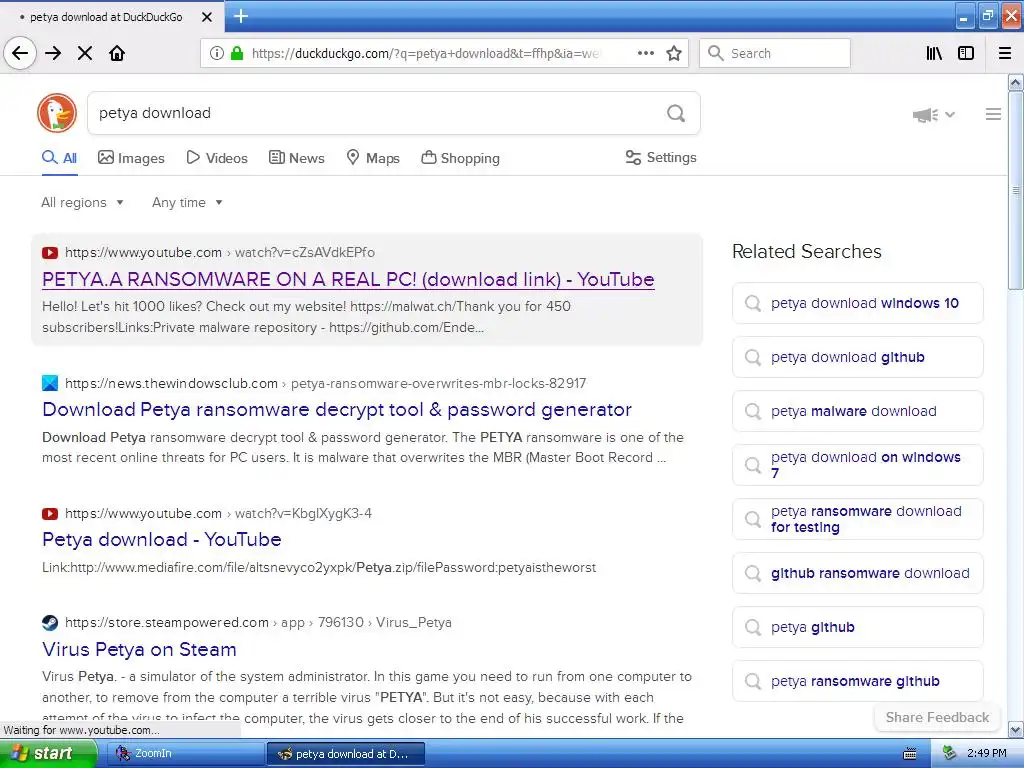Open Download Petya ransomware decrypt tool link
Viewport: 1024px width, 768px height.
[x=337, y=409]
